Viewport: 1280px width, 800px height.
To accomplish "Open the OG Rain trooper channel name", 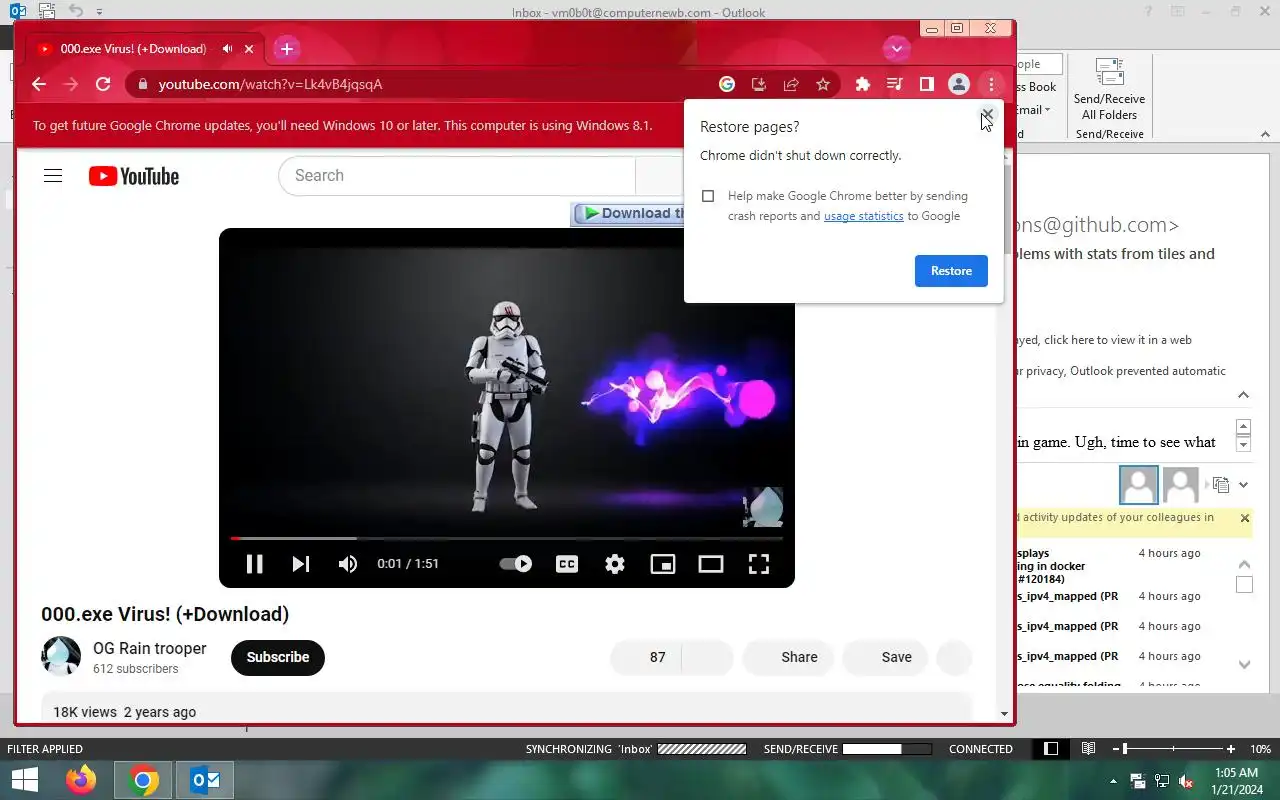I will point(150,648).
